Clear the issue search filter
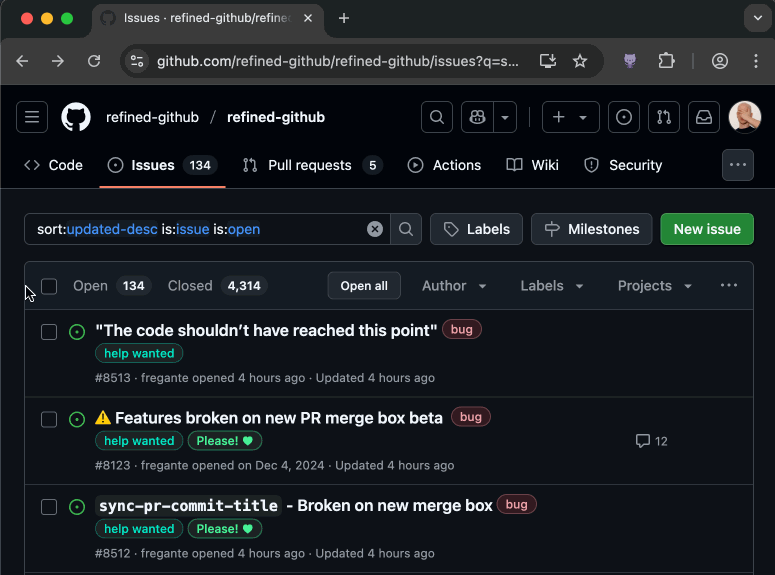Screen dimensions: 775x575 (375, 229)
